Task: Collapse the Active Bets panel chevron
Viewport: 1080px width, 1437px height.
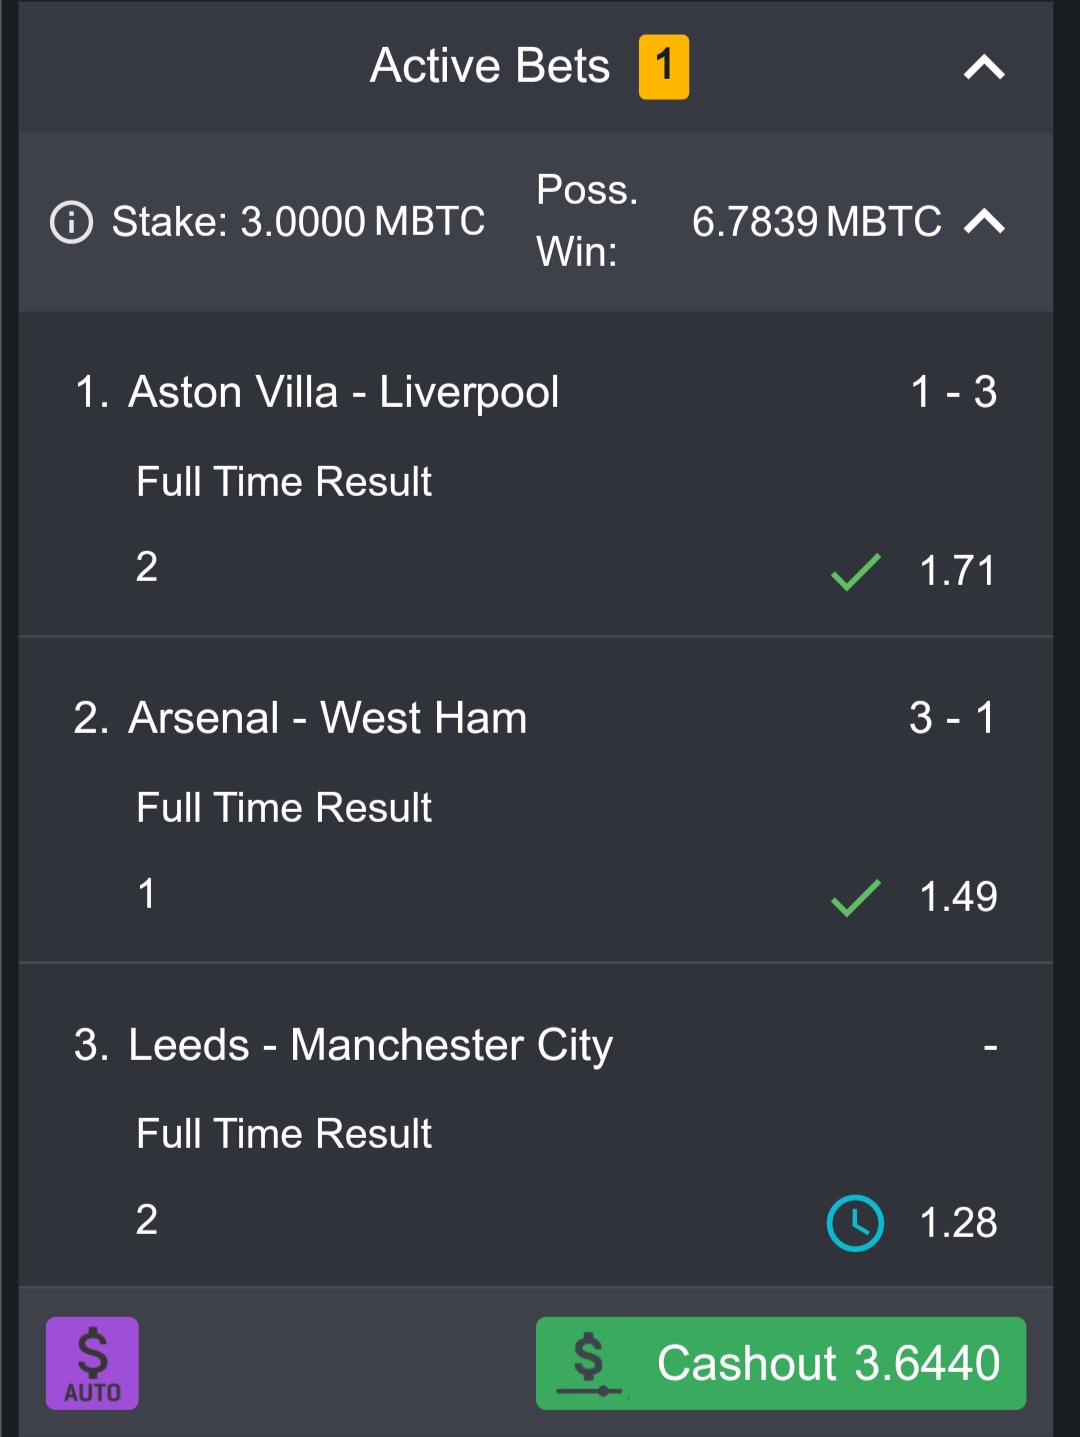Action: coord(984,67)
